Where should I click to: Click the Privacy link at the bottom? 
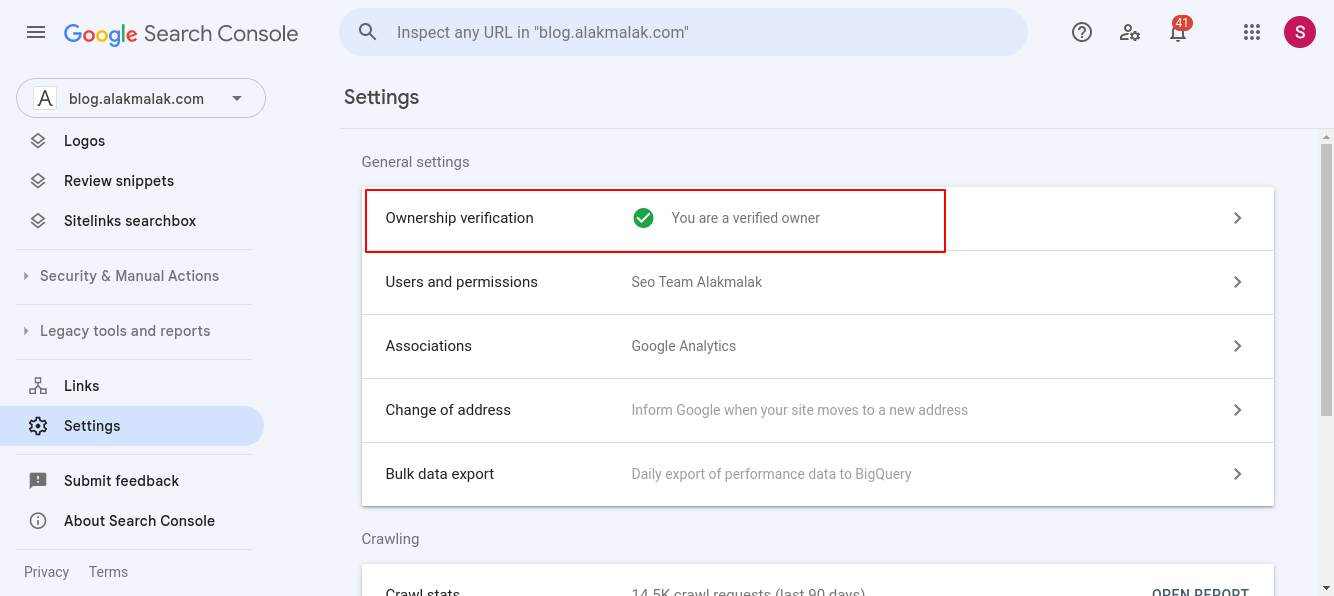[46, 571]
